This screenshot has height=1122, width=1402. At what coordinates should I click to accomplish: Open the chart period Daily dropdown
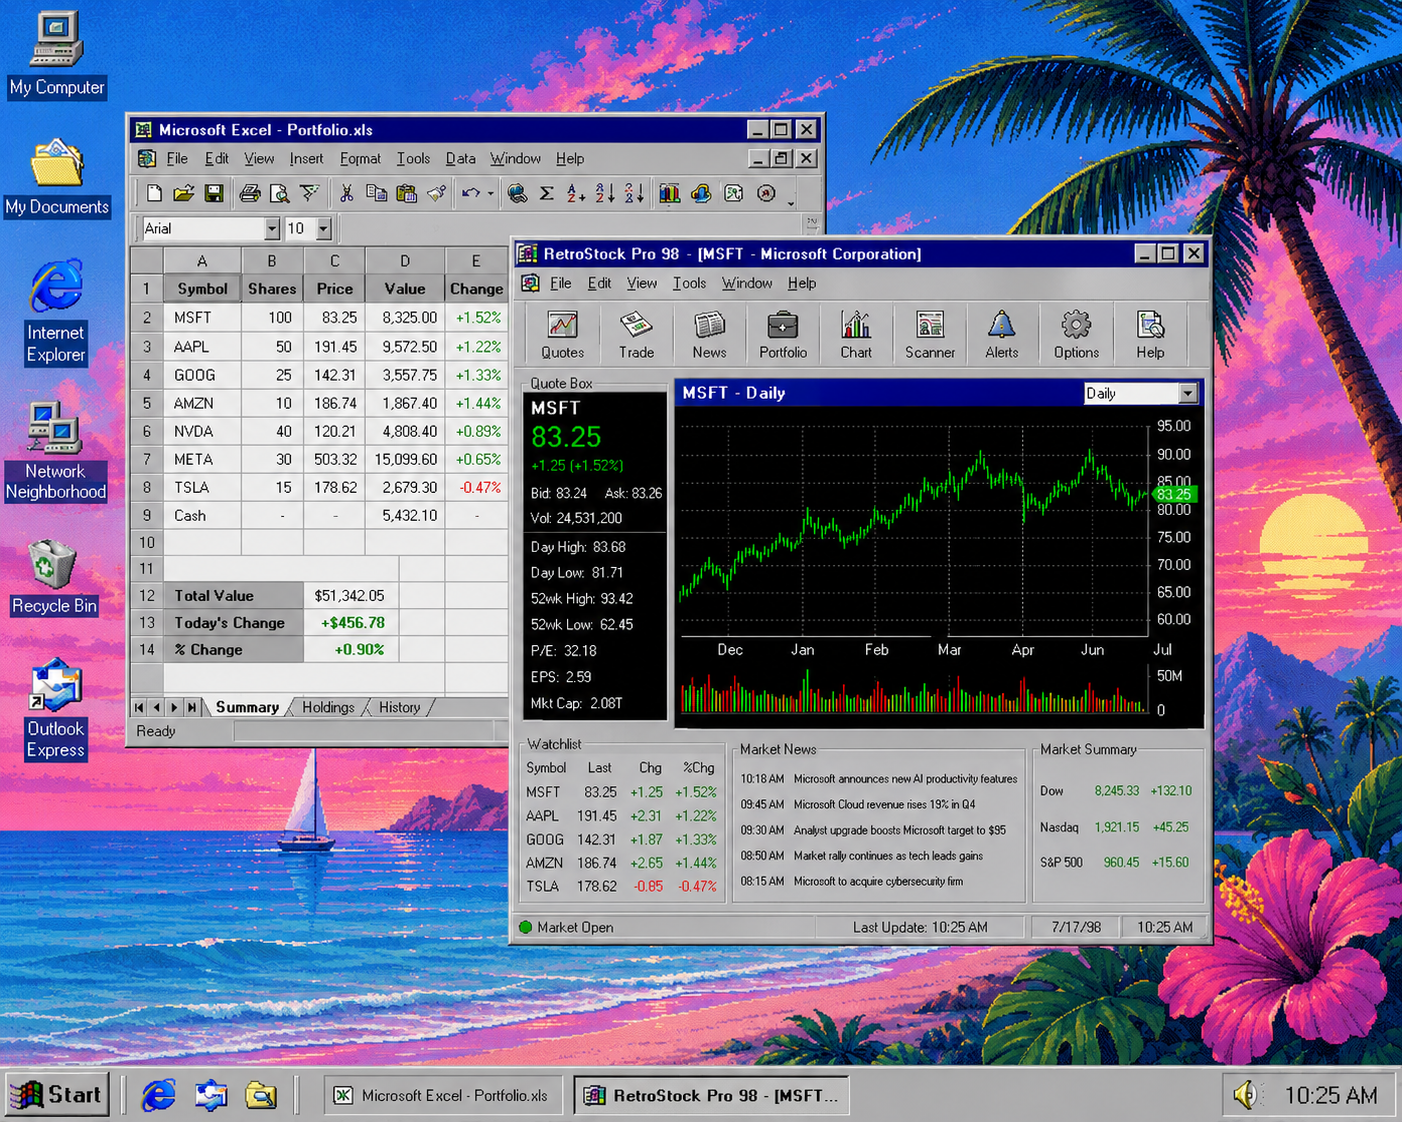tap(1187, 394)
